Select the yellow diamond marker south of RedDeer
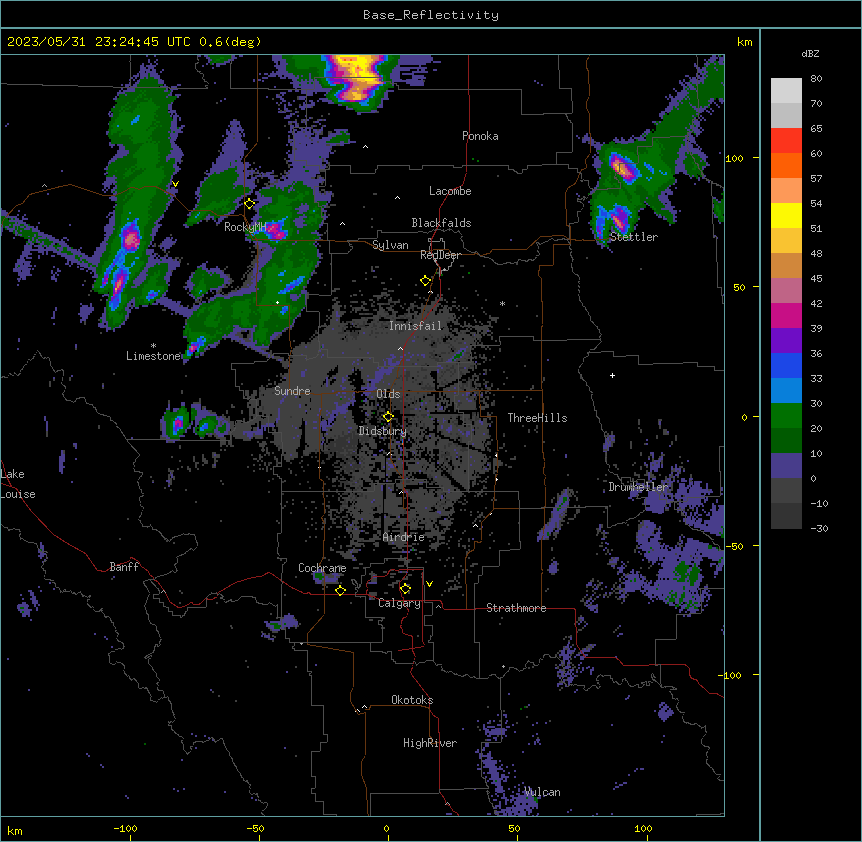Image resolution: width=862 pixels, height=842 pixels. tap(426, 281)
